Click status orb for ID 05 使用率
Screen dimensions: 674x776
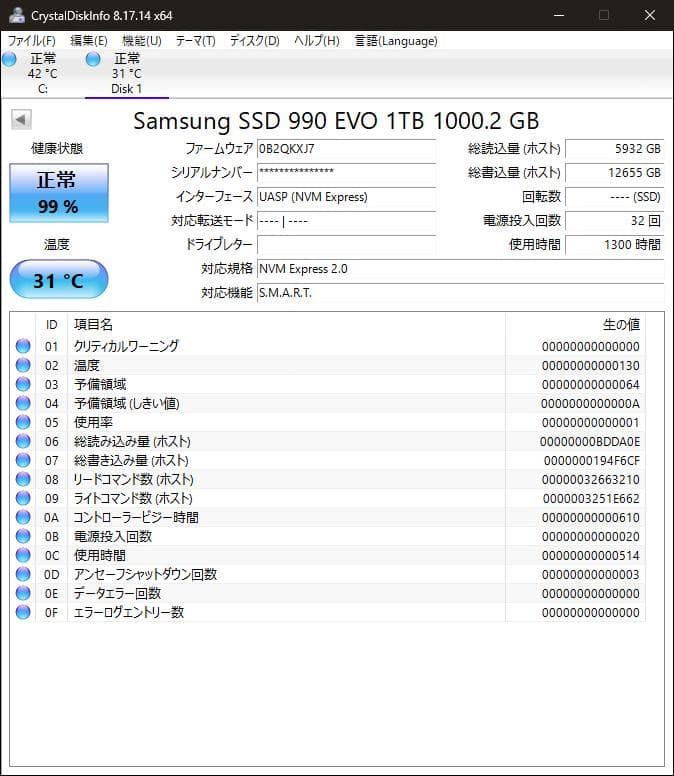(23, 422)
